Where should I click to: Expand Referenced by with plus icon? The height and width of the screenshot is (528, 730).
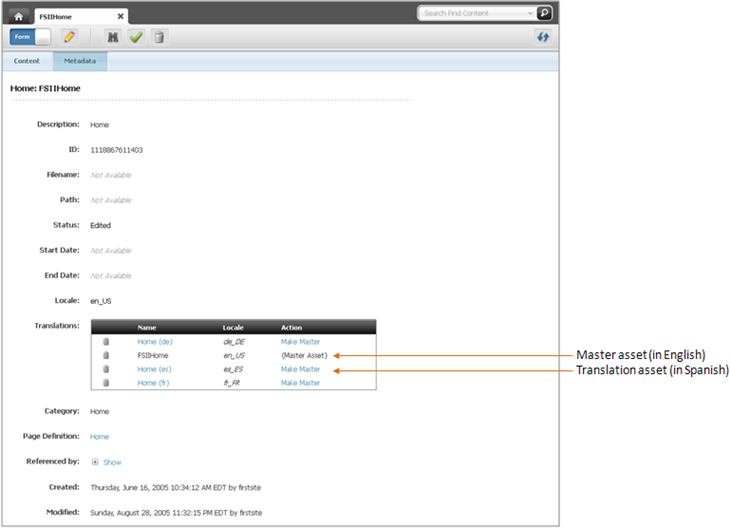95,462
